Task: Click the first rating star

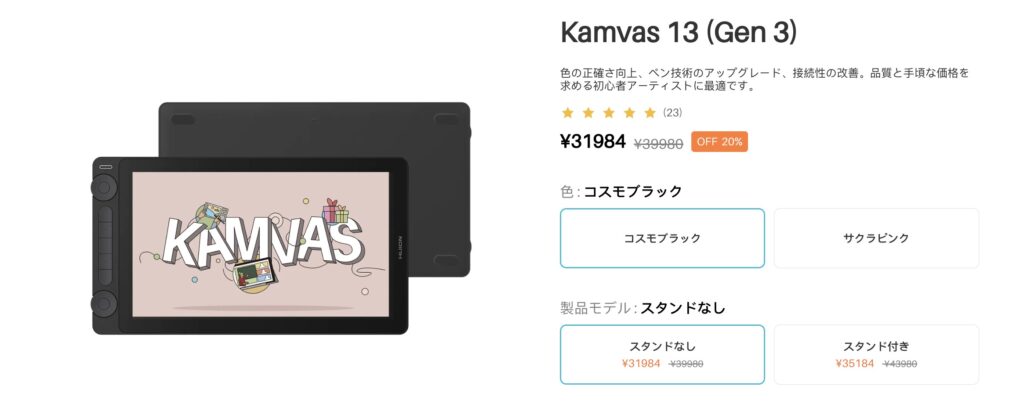Action: click(568, 112)
